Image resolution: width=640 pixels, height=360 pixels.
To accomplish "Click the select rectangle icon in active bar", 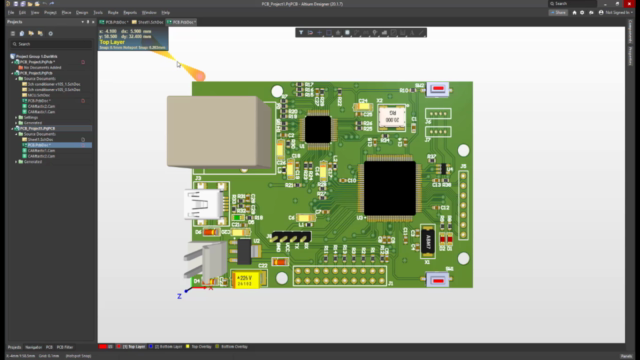I will (x=329, y=33).
